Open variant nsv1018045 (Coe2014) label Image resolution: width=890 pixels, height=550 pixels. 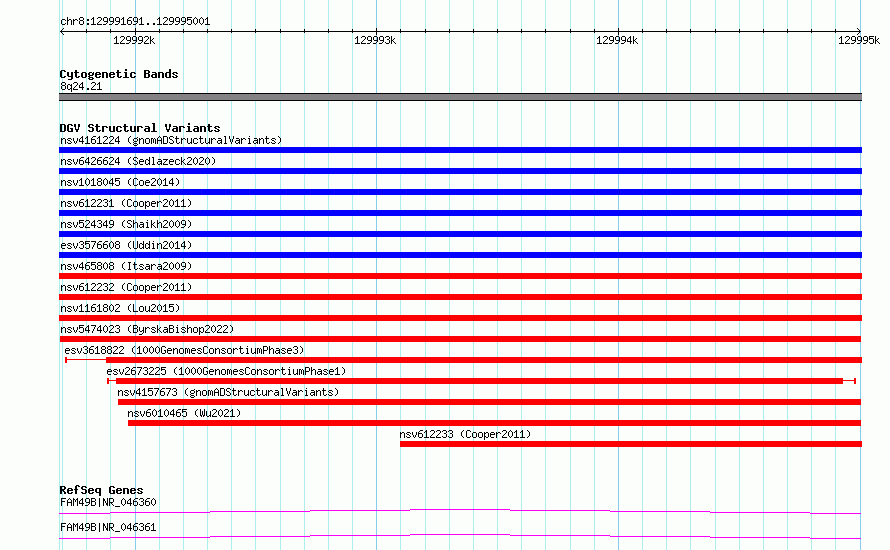coord(120,182)
